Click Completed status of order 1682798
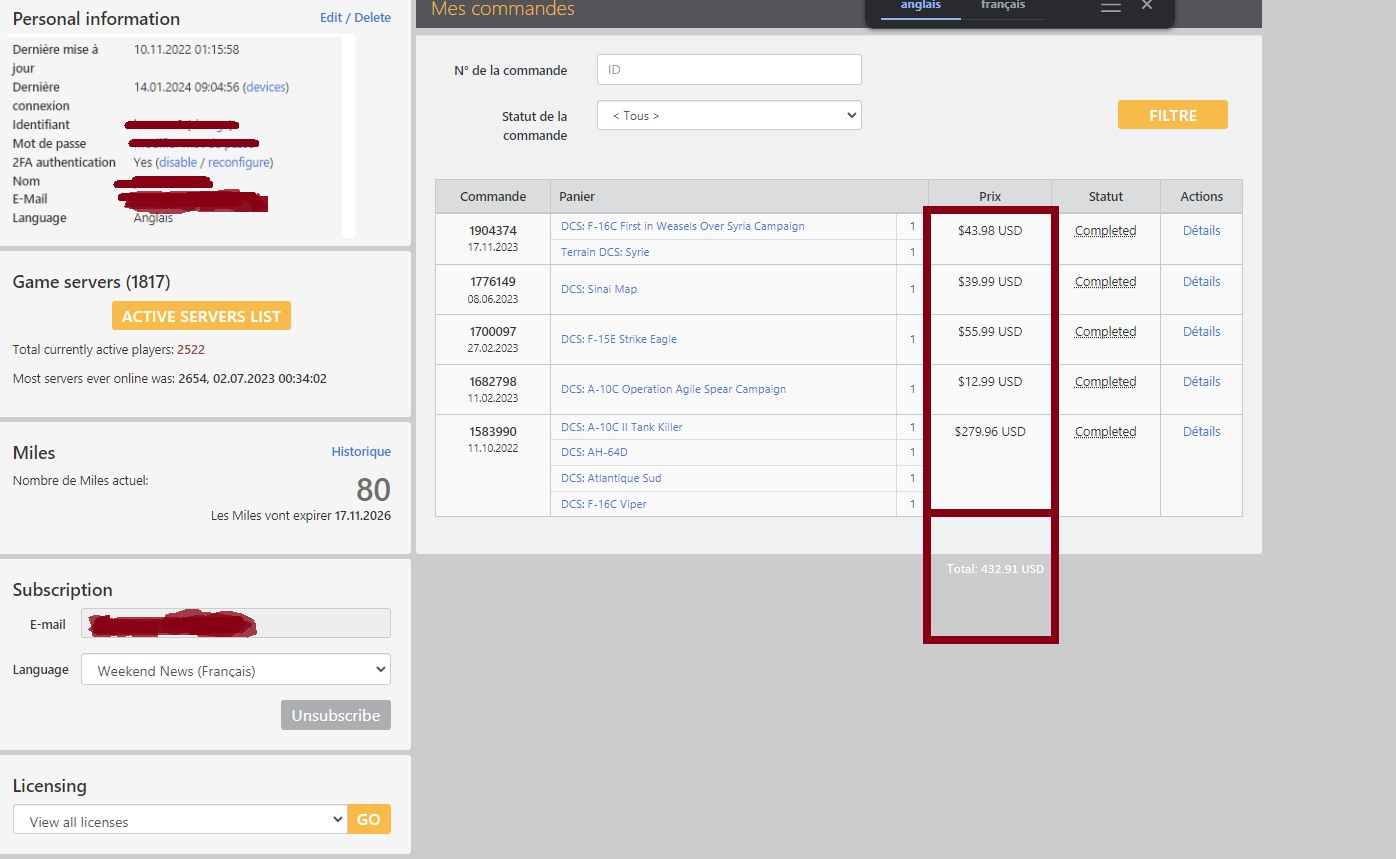Image resolution: width=1396 pixels, height=859 pixels. (x=1105, y=381)
